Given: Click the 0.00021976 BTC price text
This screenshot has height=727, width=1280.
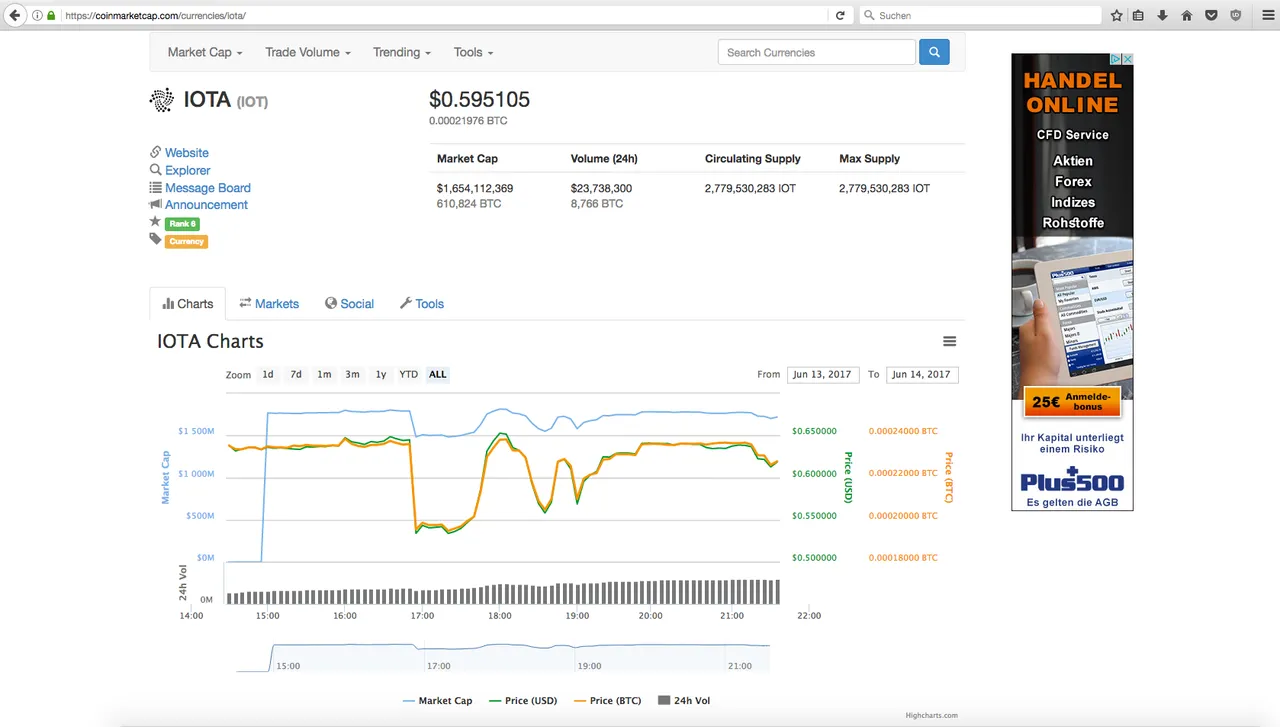Looking at the screenshot, I should click(468, 121).
